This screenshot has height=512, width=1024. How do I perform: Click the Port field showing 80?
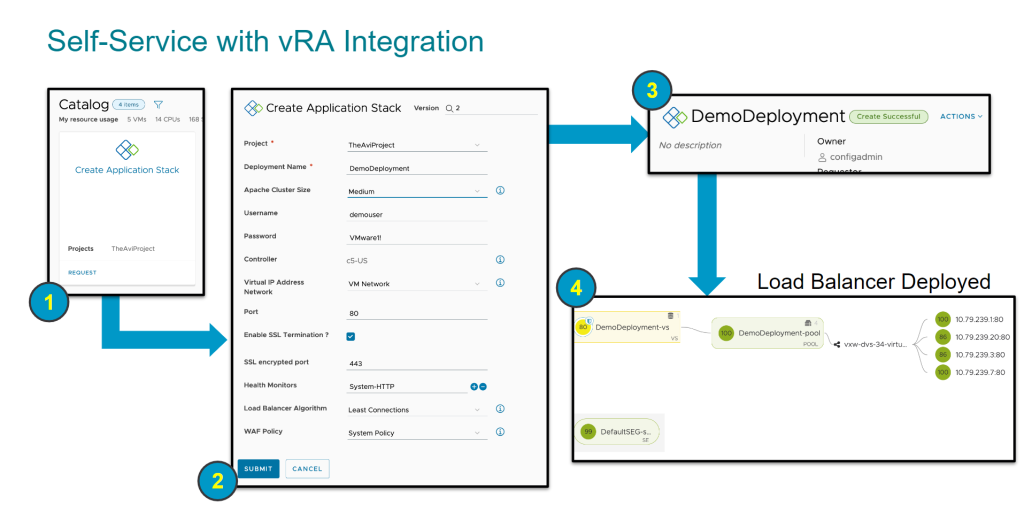click(417, 313)
